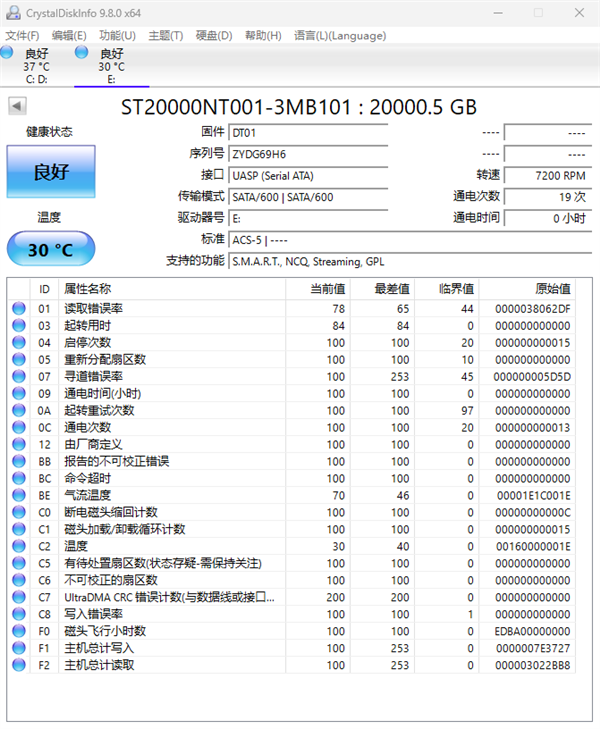Click status orb in row 09 通电时间(小时)
The height and width of the screenshot is (729, 600).
click(x=19, y=393)
